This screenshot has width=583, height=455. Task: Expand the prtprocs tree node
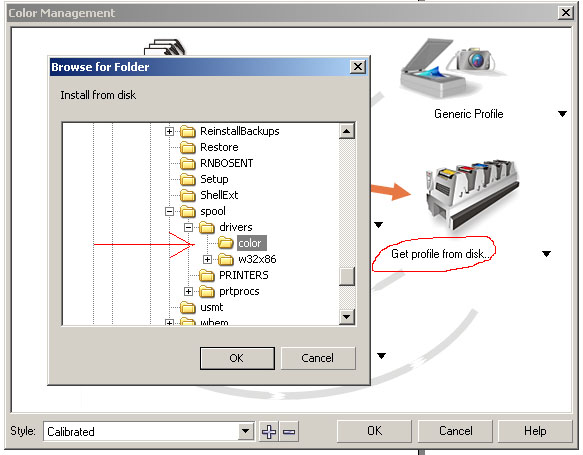(x=189, y=291)
